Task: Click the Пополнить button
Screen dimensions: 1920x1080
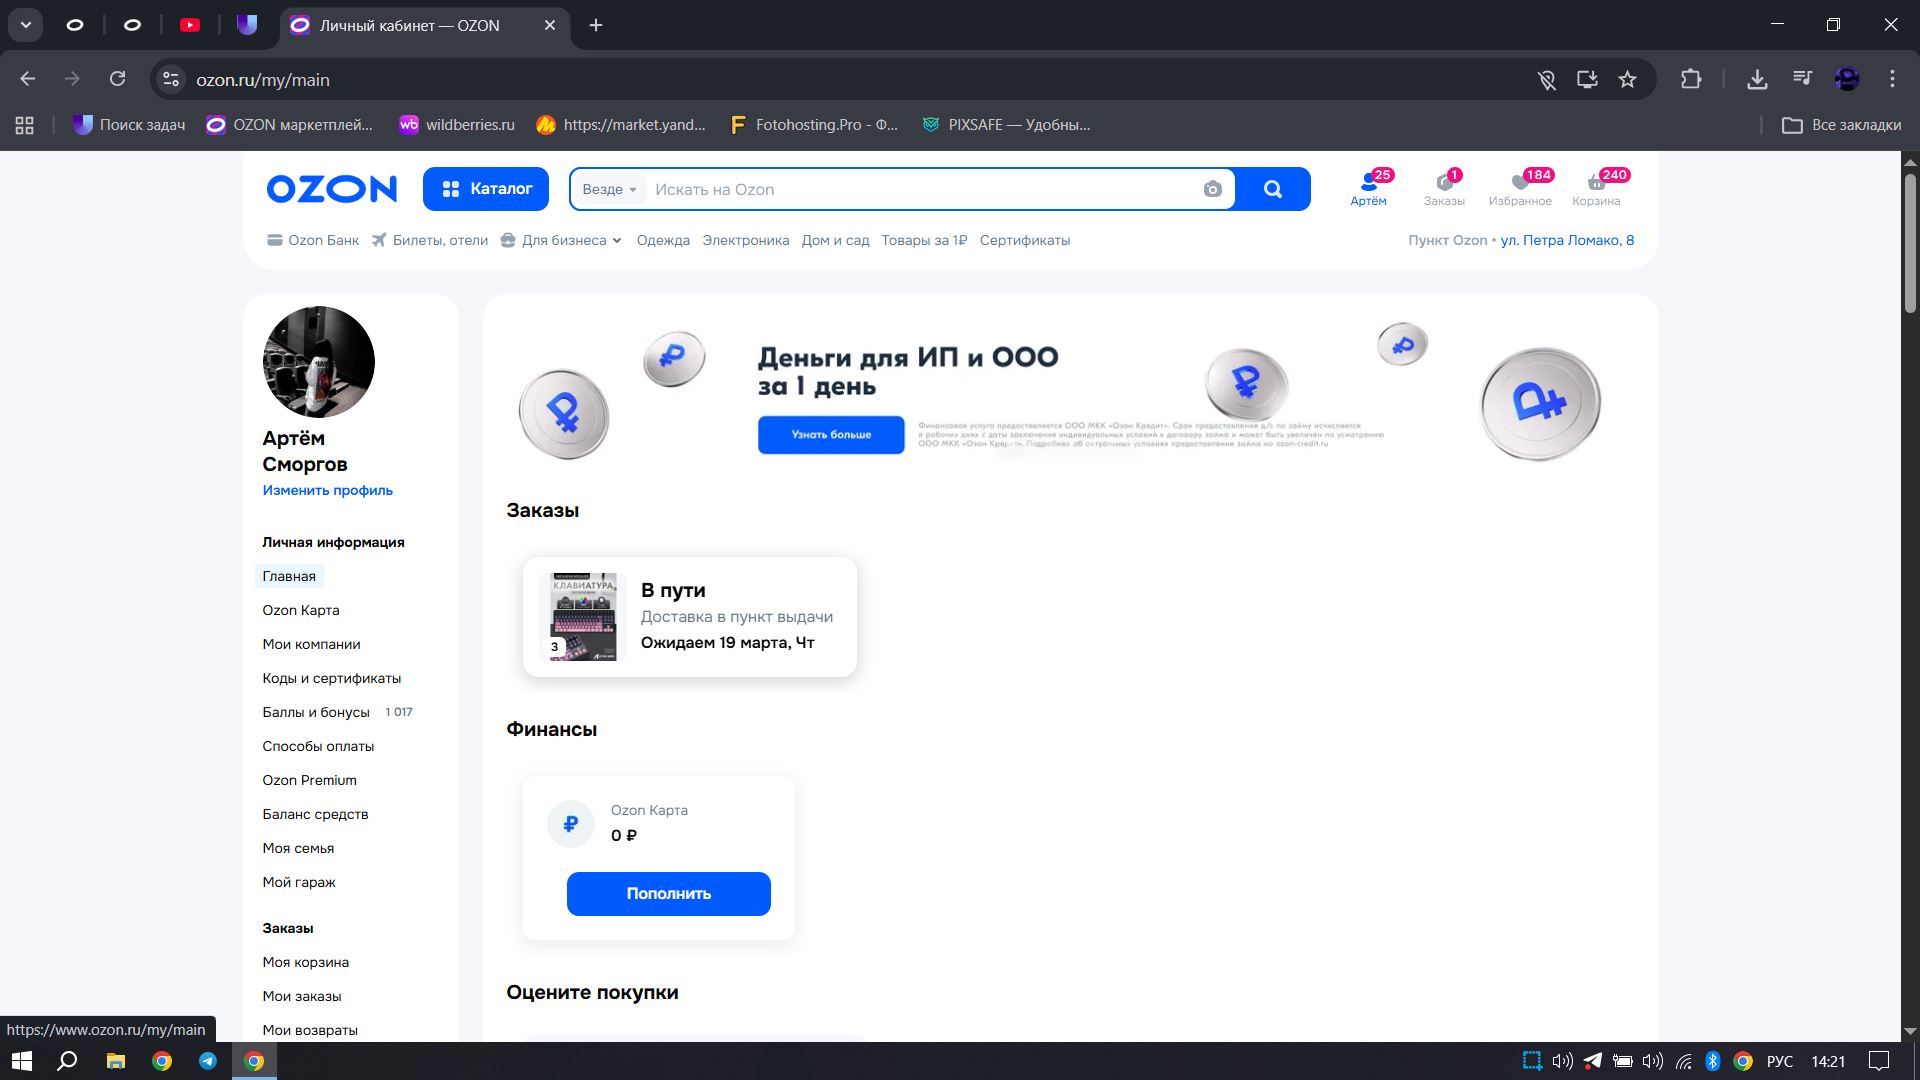Action: coord(668,893)
